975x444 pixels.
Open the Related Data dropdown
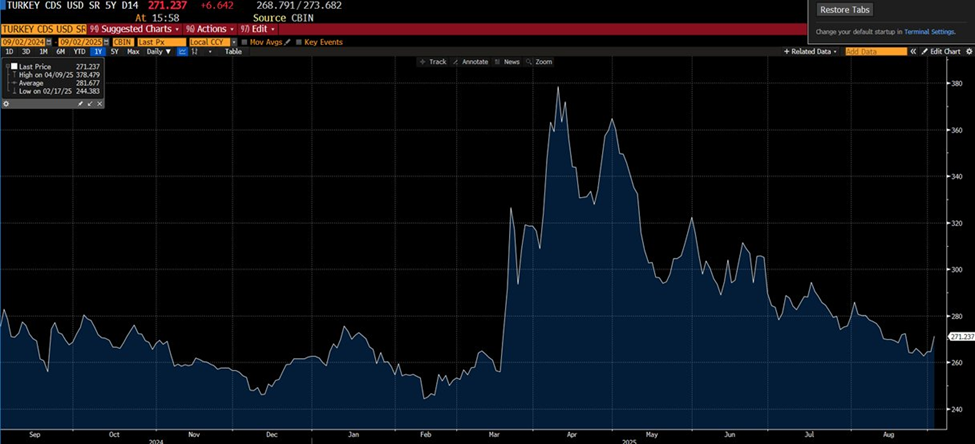[812, 51]
